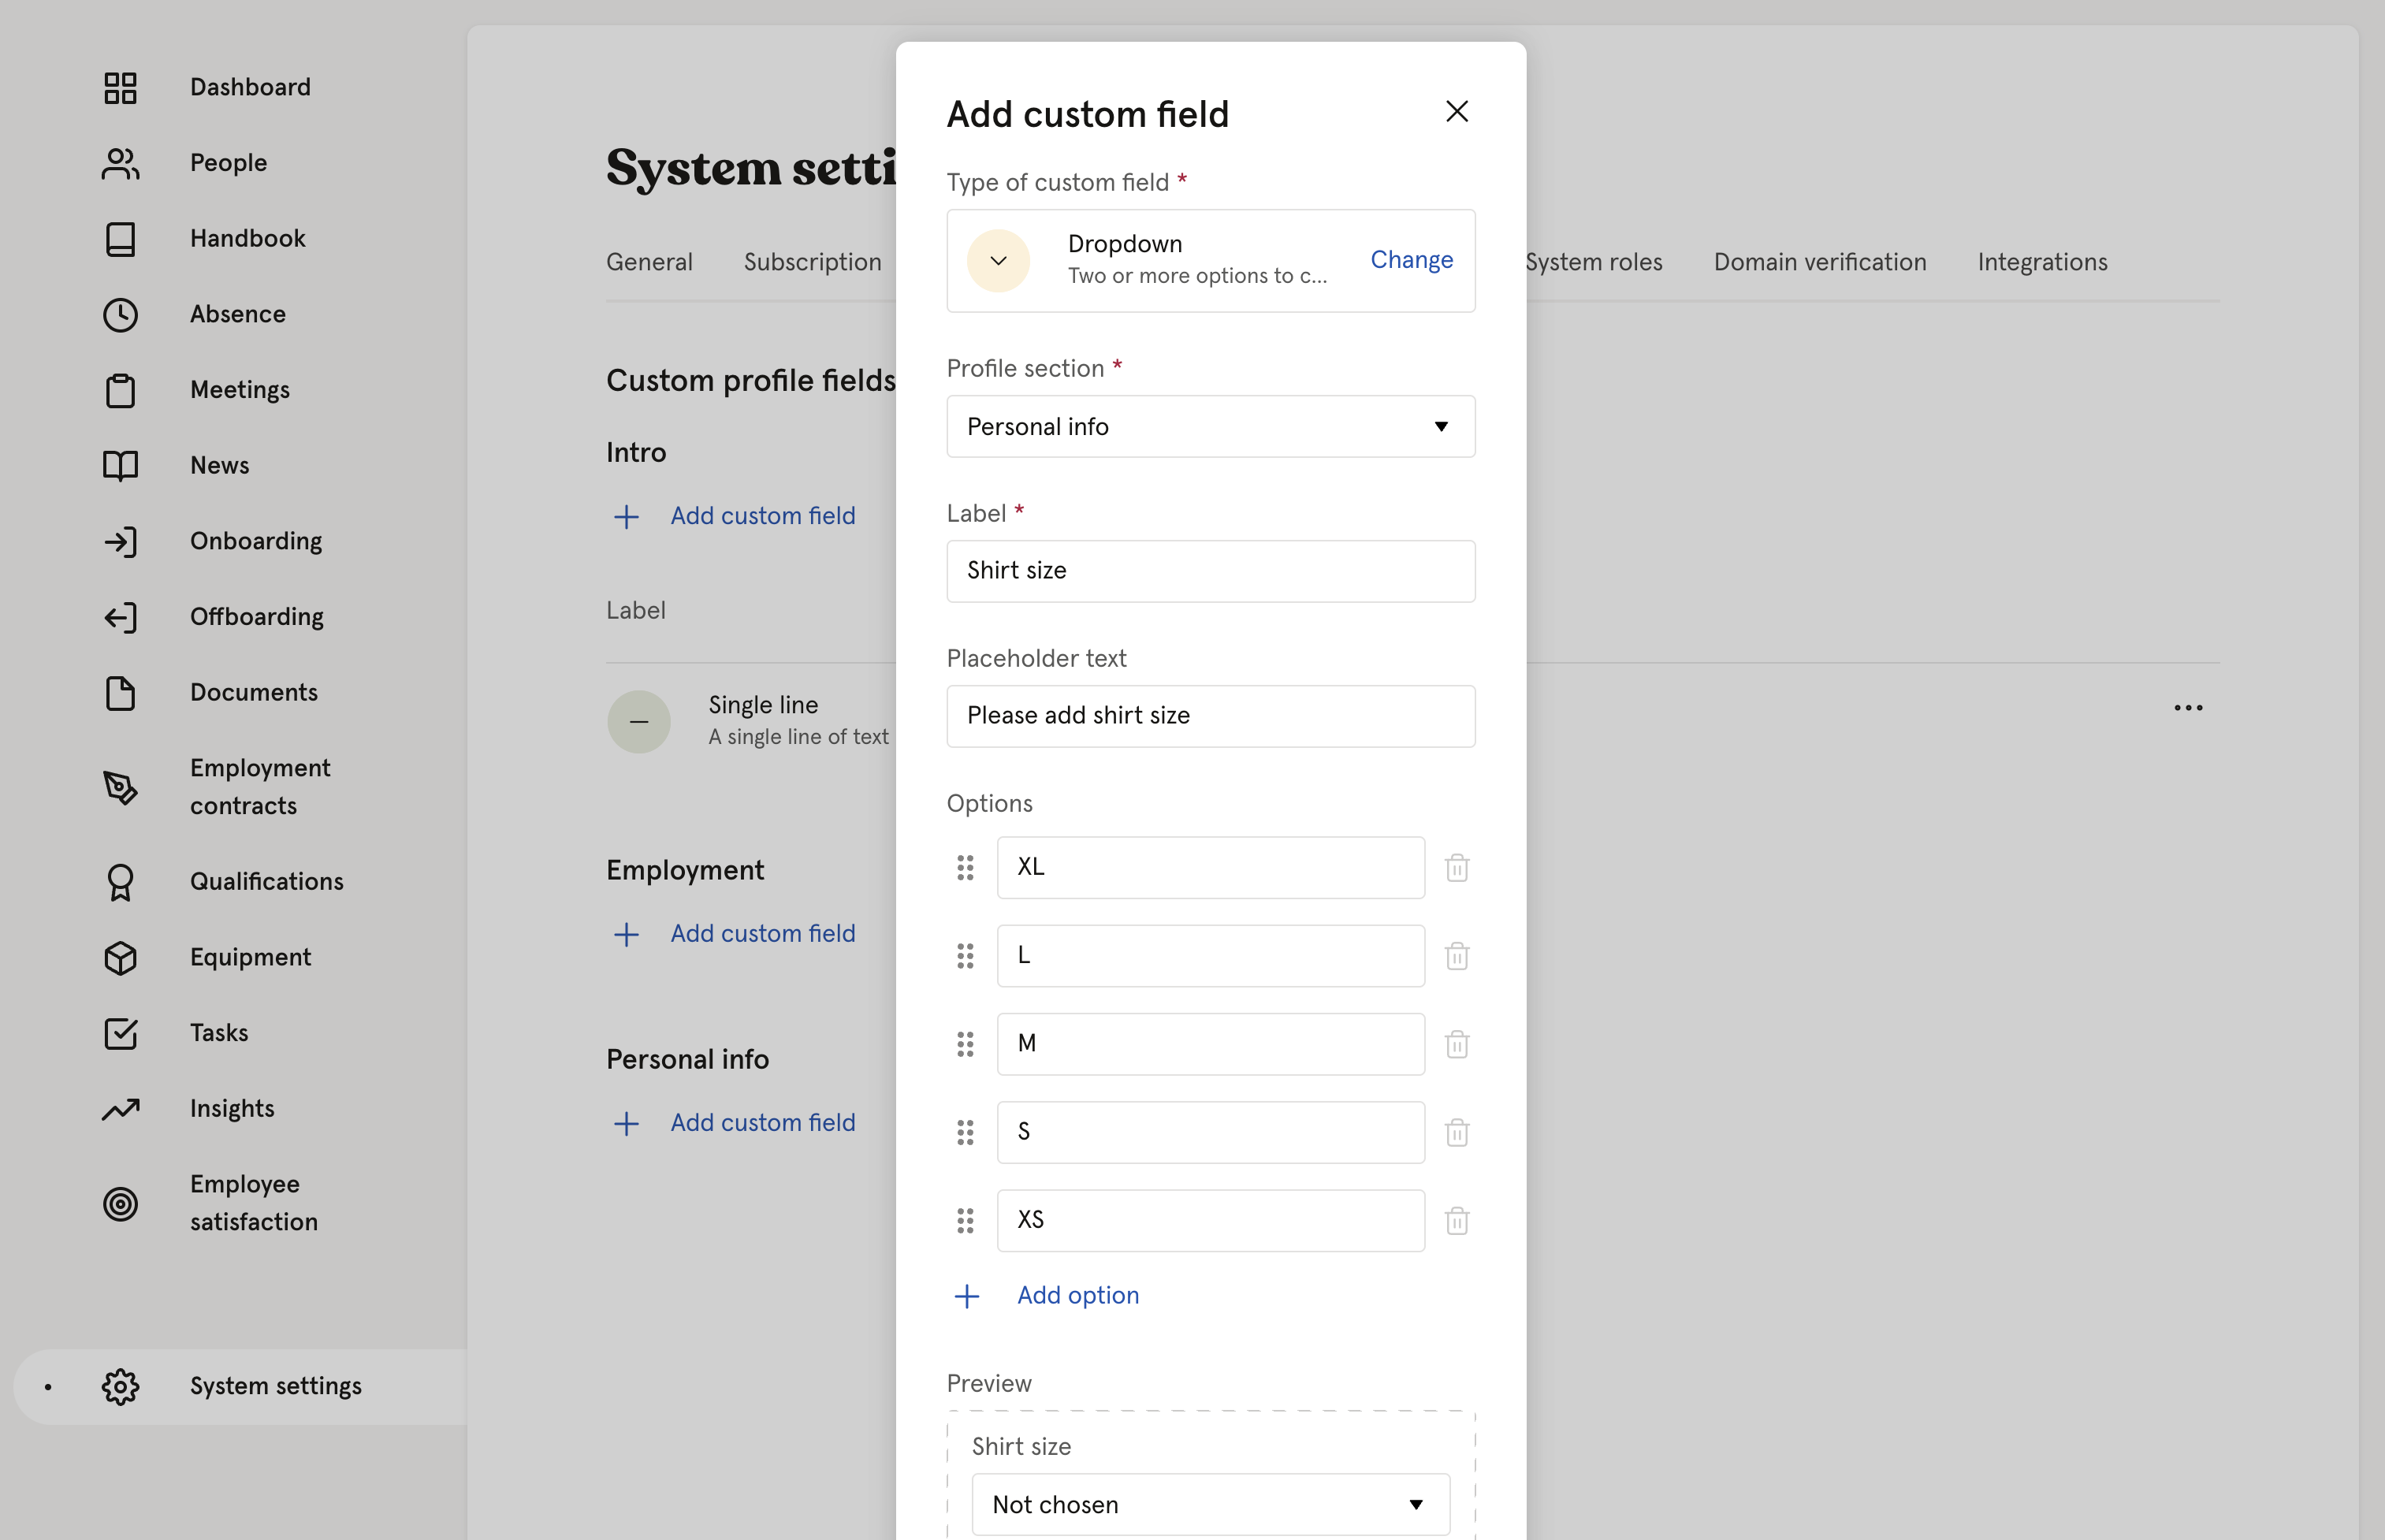Click the Documents file icon

pyautogui.click(x=120, y=693)
